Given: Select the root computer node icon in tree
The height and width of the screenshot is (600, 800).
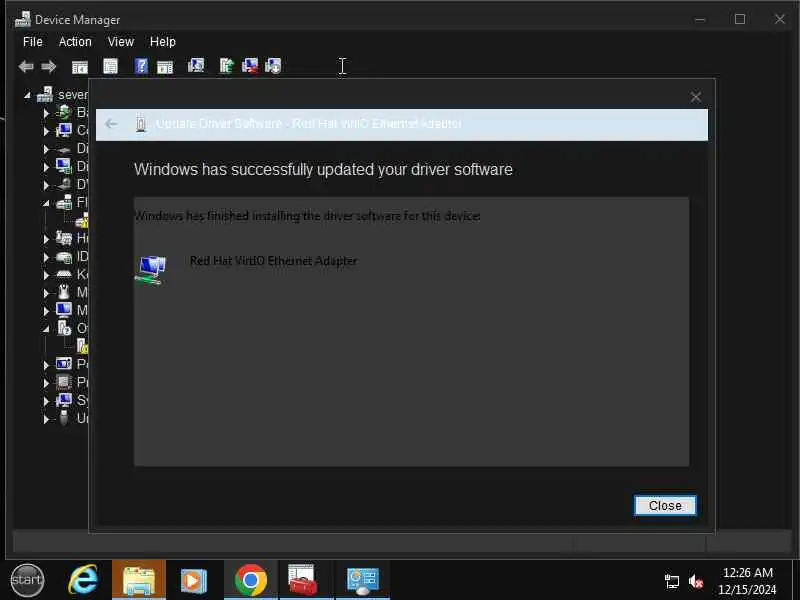Looking at the screenshot, I should (45, 95).
